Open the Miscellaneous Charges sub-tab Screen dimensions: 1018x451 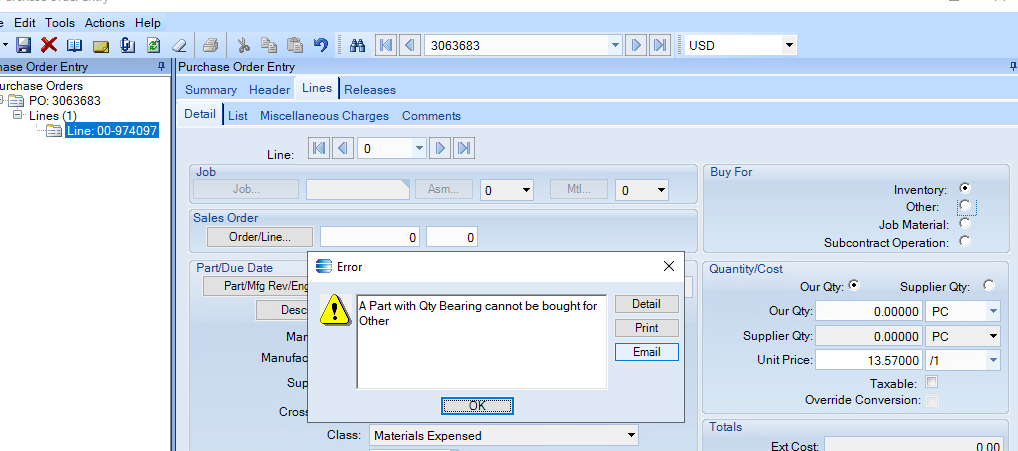coord(325,116)
